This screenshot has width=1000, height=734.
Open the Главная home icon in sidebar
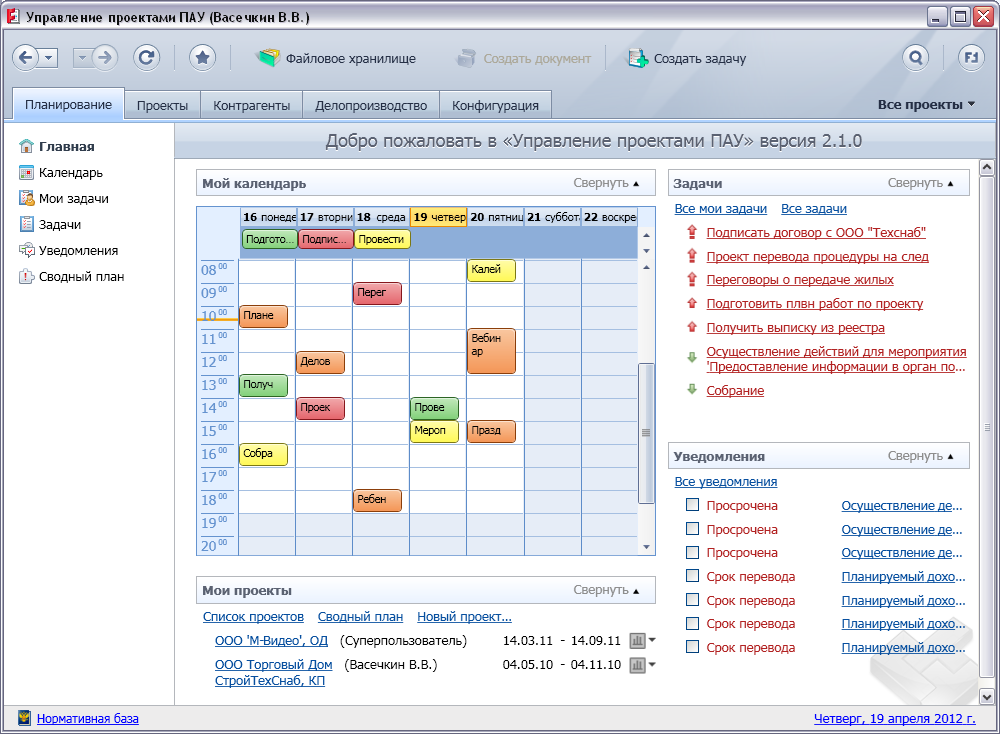(26, 147)
